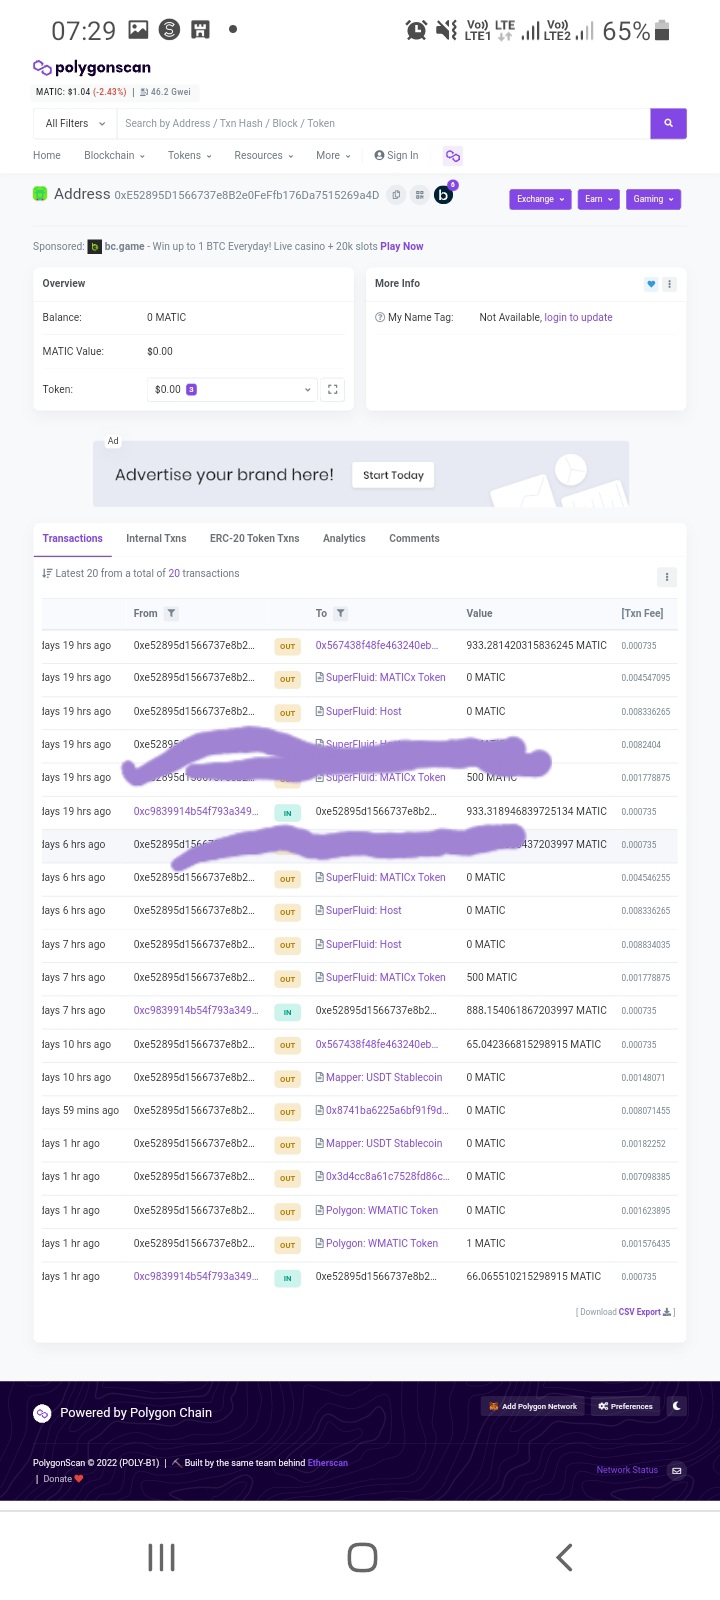Switch to the ERC-20 Token Txns tab

click(x=254, y=538)
